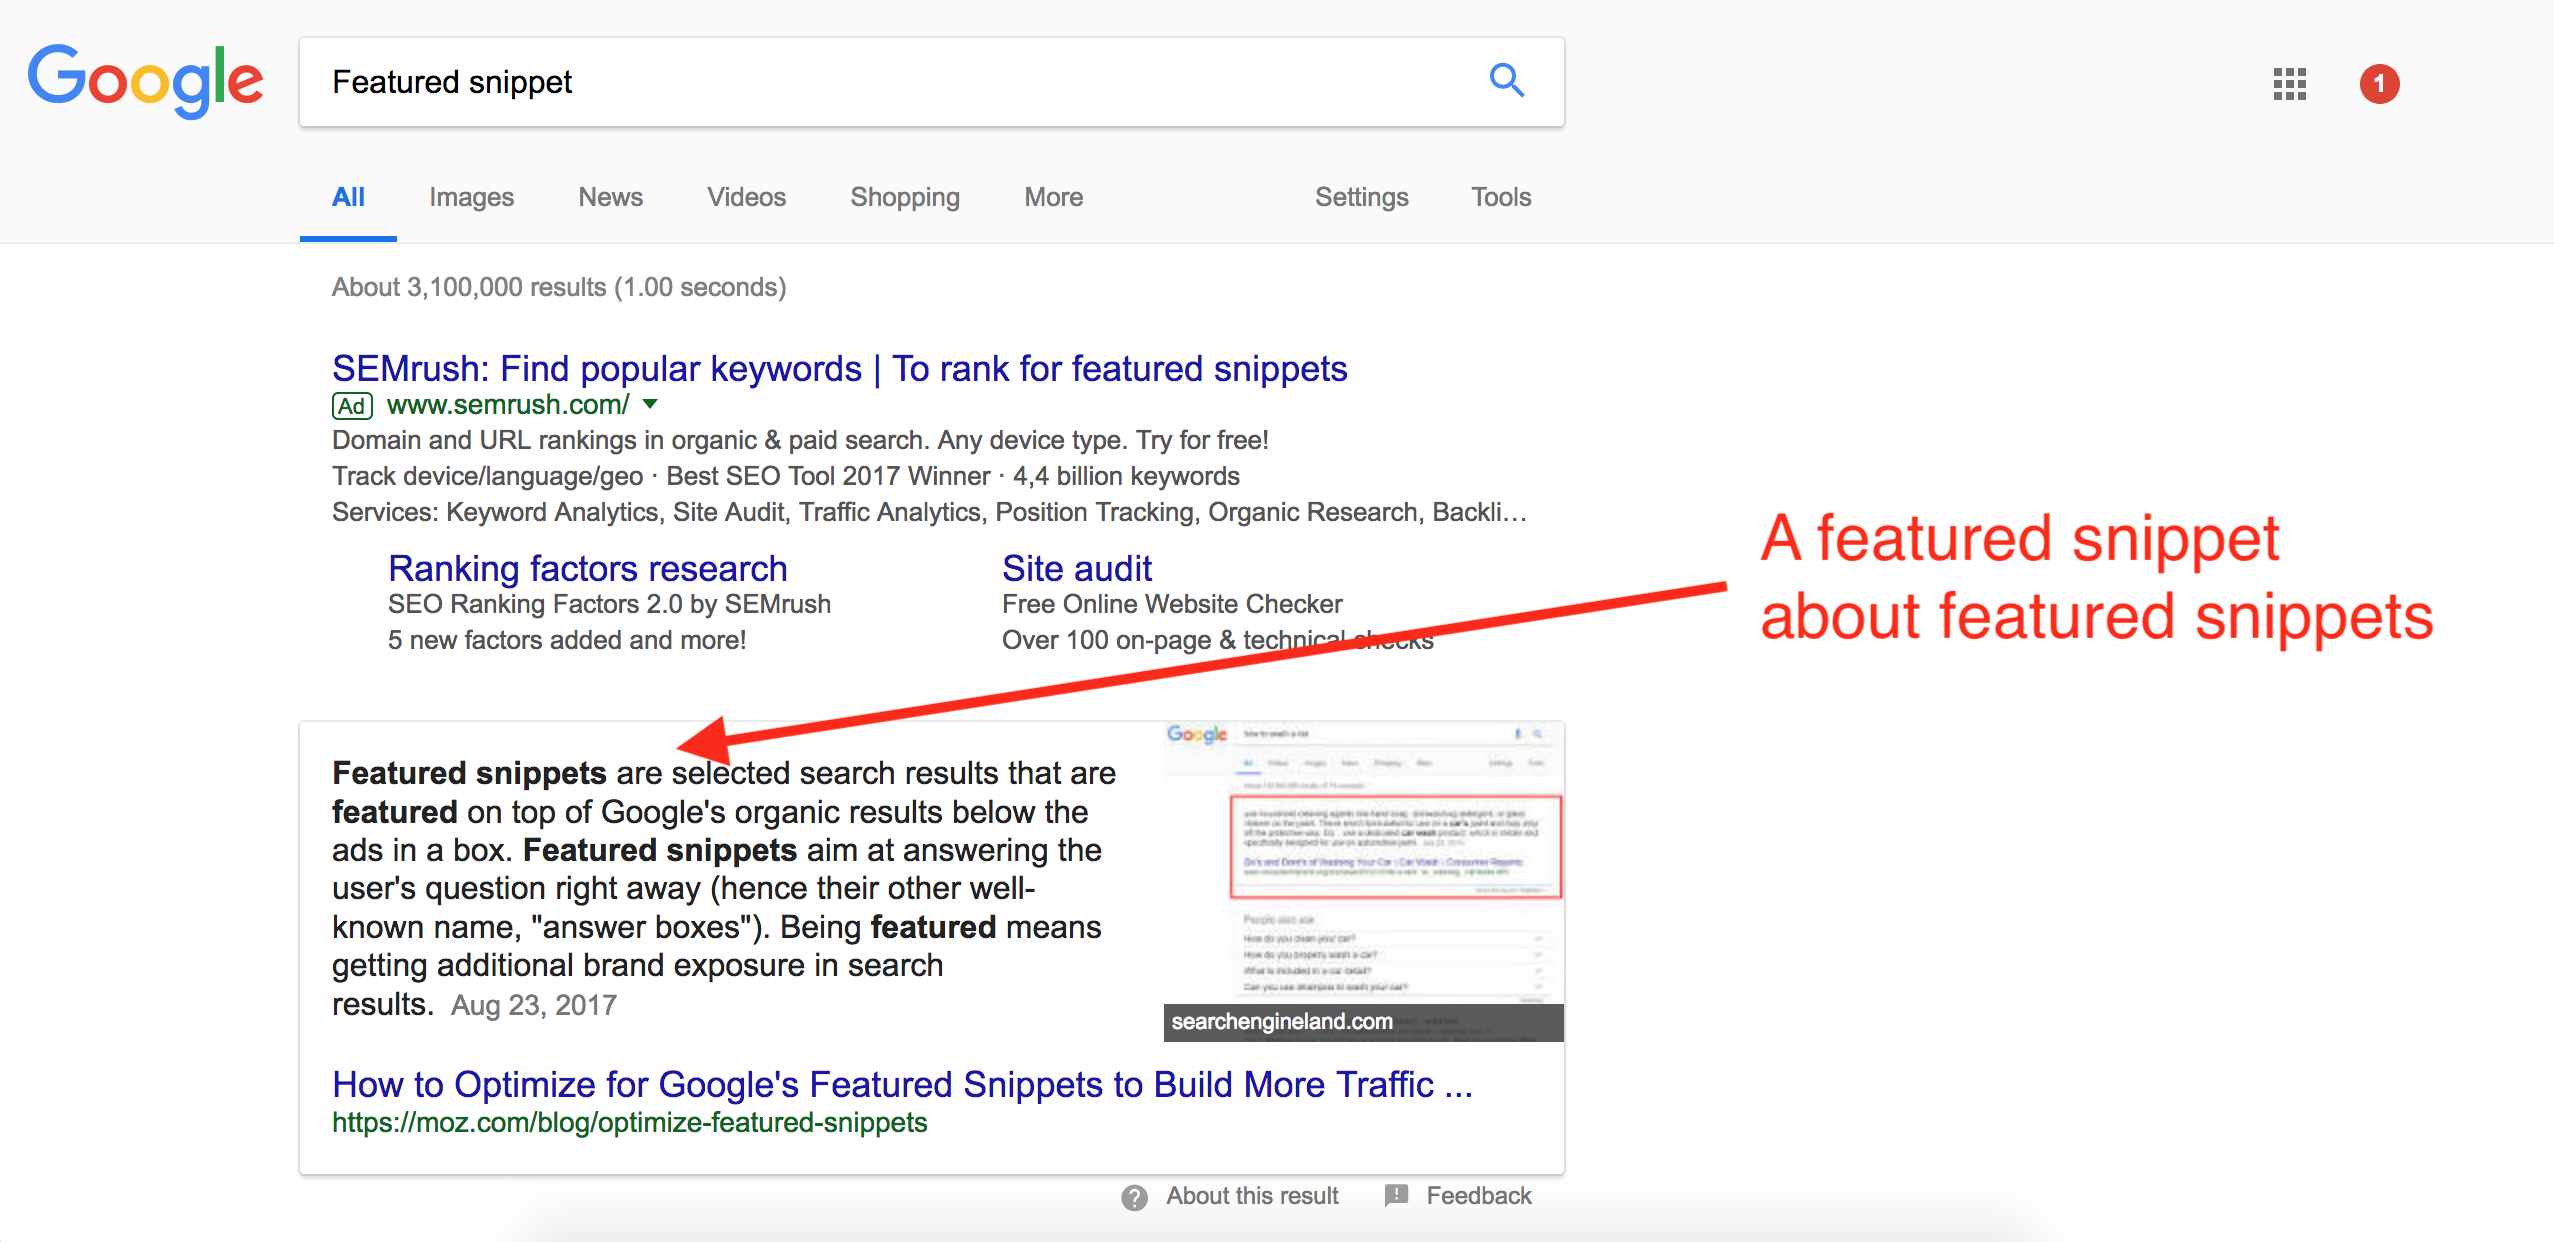Open the Google apps grid icon
Image resolution: width=2554 pixels, height=1242 pixels.
click(2289, 84)
